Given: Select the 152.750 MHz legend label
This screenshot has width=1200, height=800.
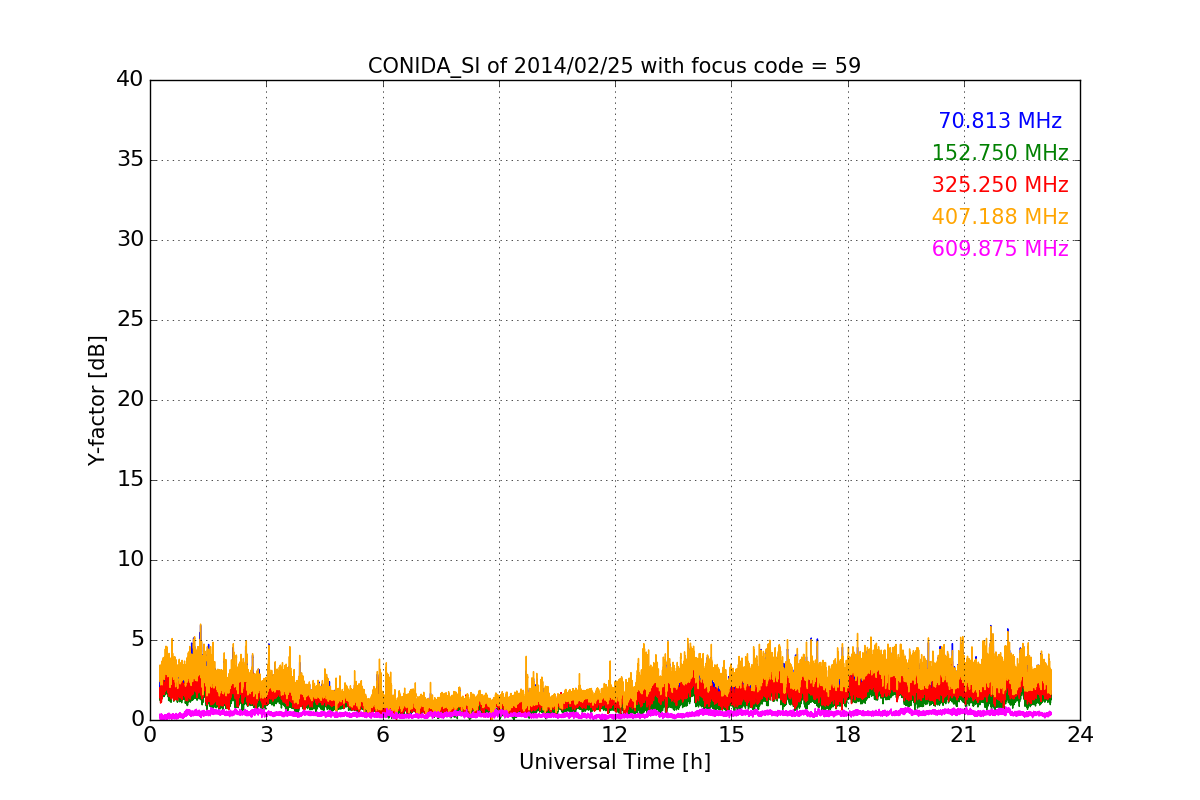Looking at the screenshot, I should [x=1000, y=153].
